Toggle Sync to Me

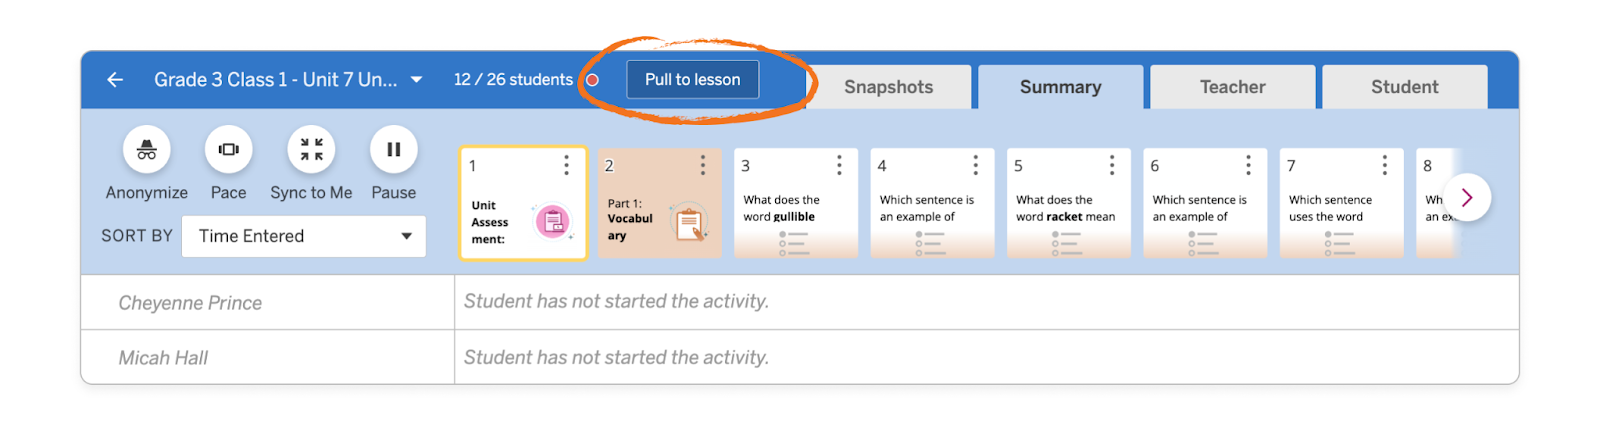point(311,150)
